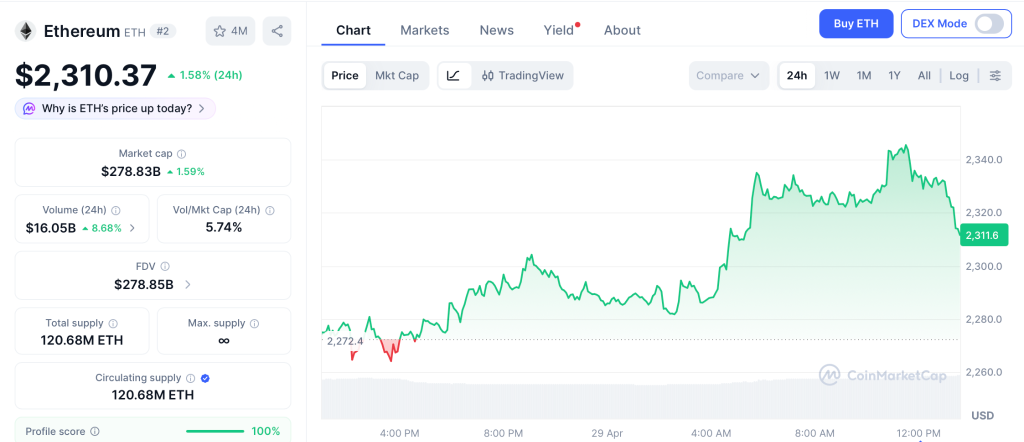The image size is (1024, 442).
Task: Select the 1W time range
Action: pos(831,76)
